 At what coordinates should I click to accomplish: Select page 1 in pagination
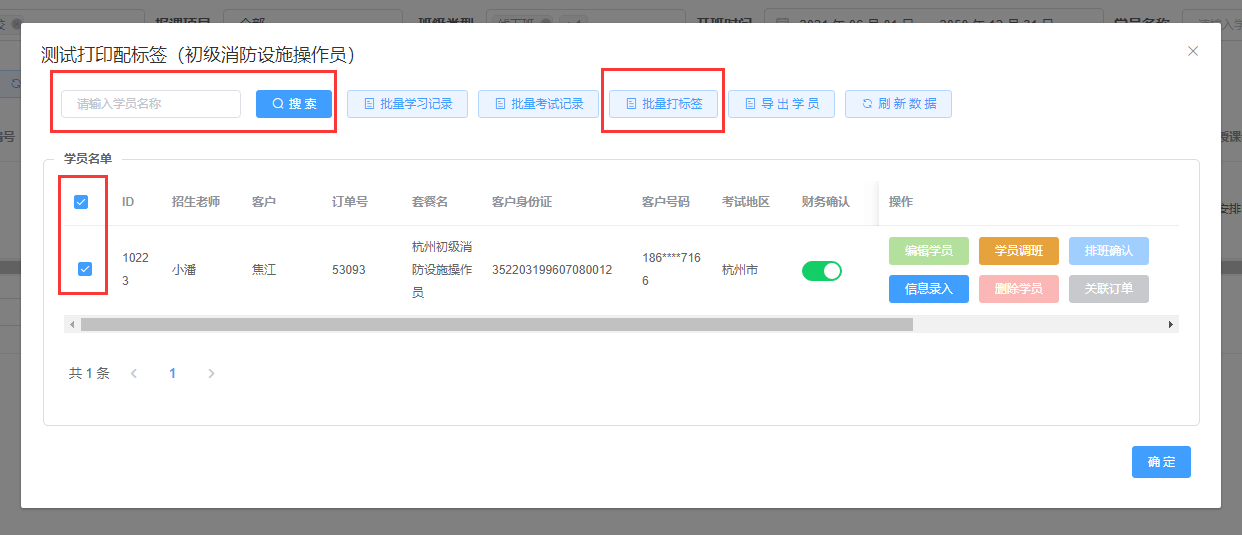pyautogui.click(x=173, y=374)
